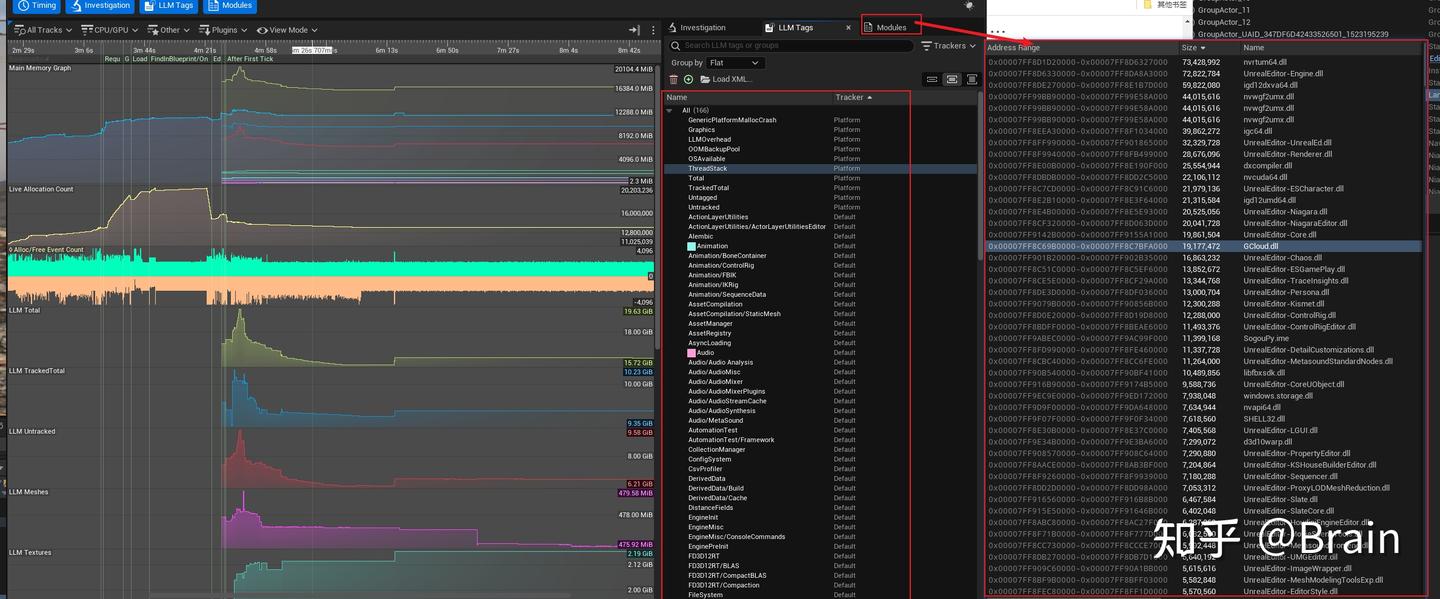1440x599 pixels.
Task: Click the auto-scroll arrow icon in tracks toolbar
Action: coord(633,30)
